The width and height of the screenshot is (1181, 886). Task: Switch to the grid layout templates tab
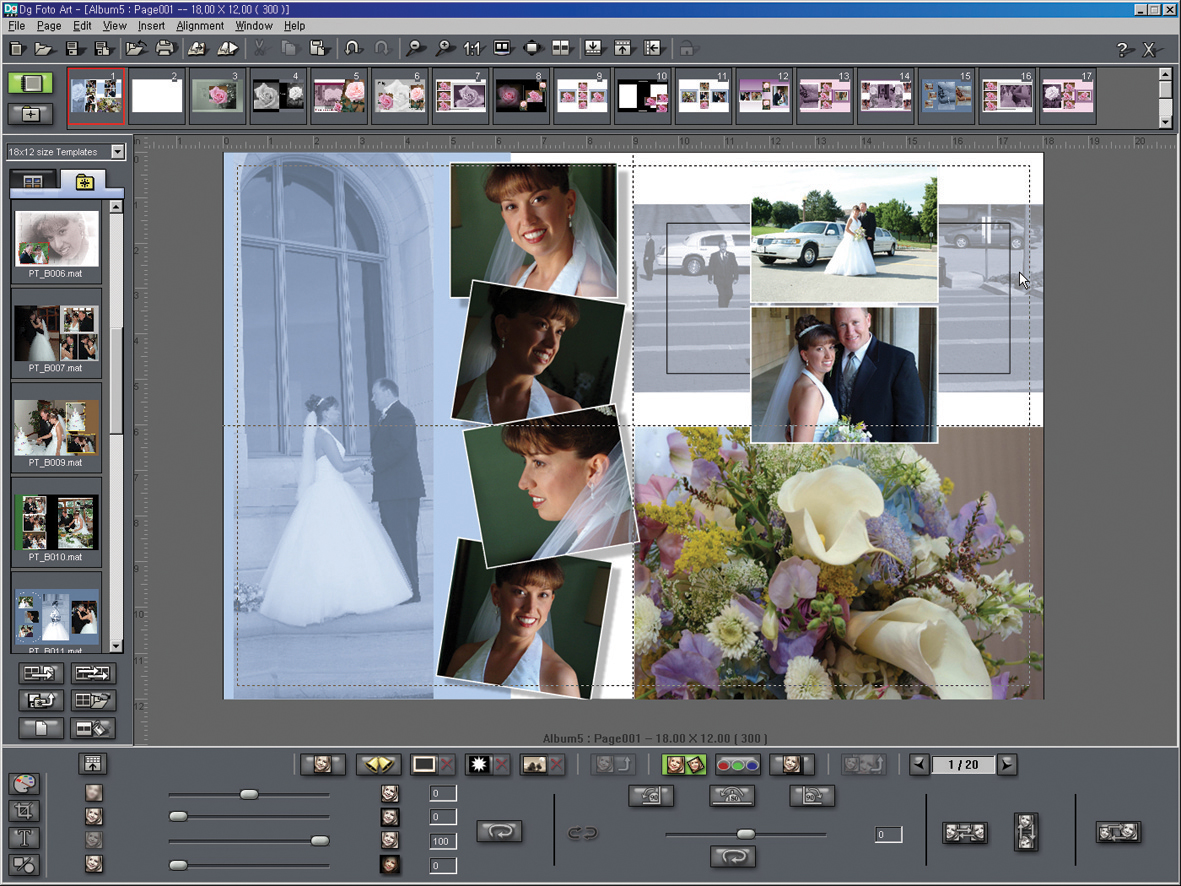pos(32,181)
